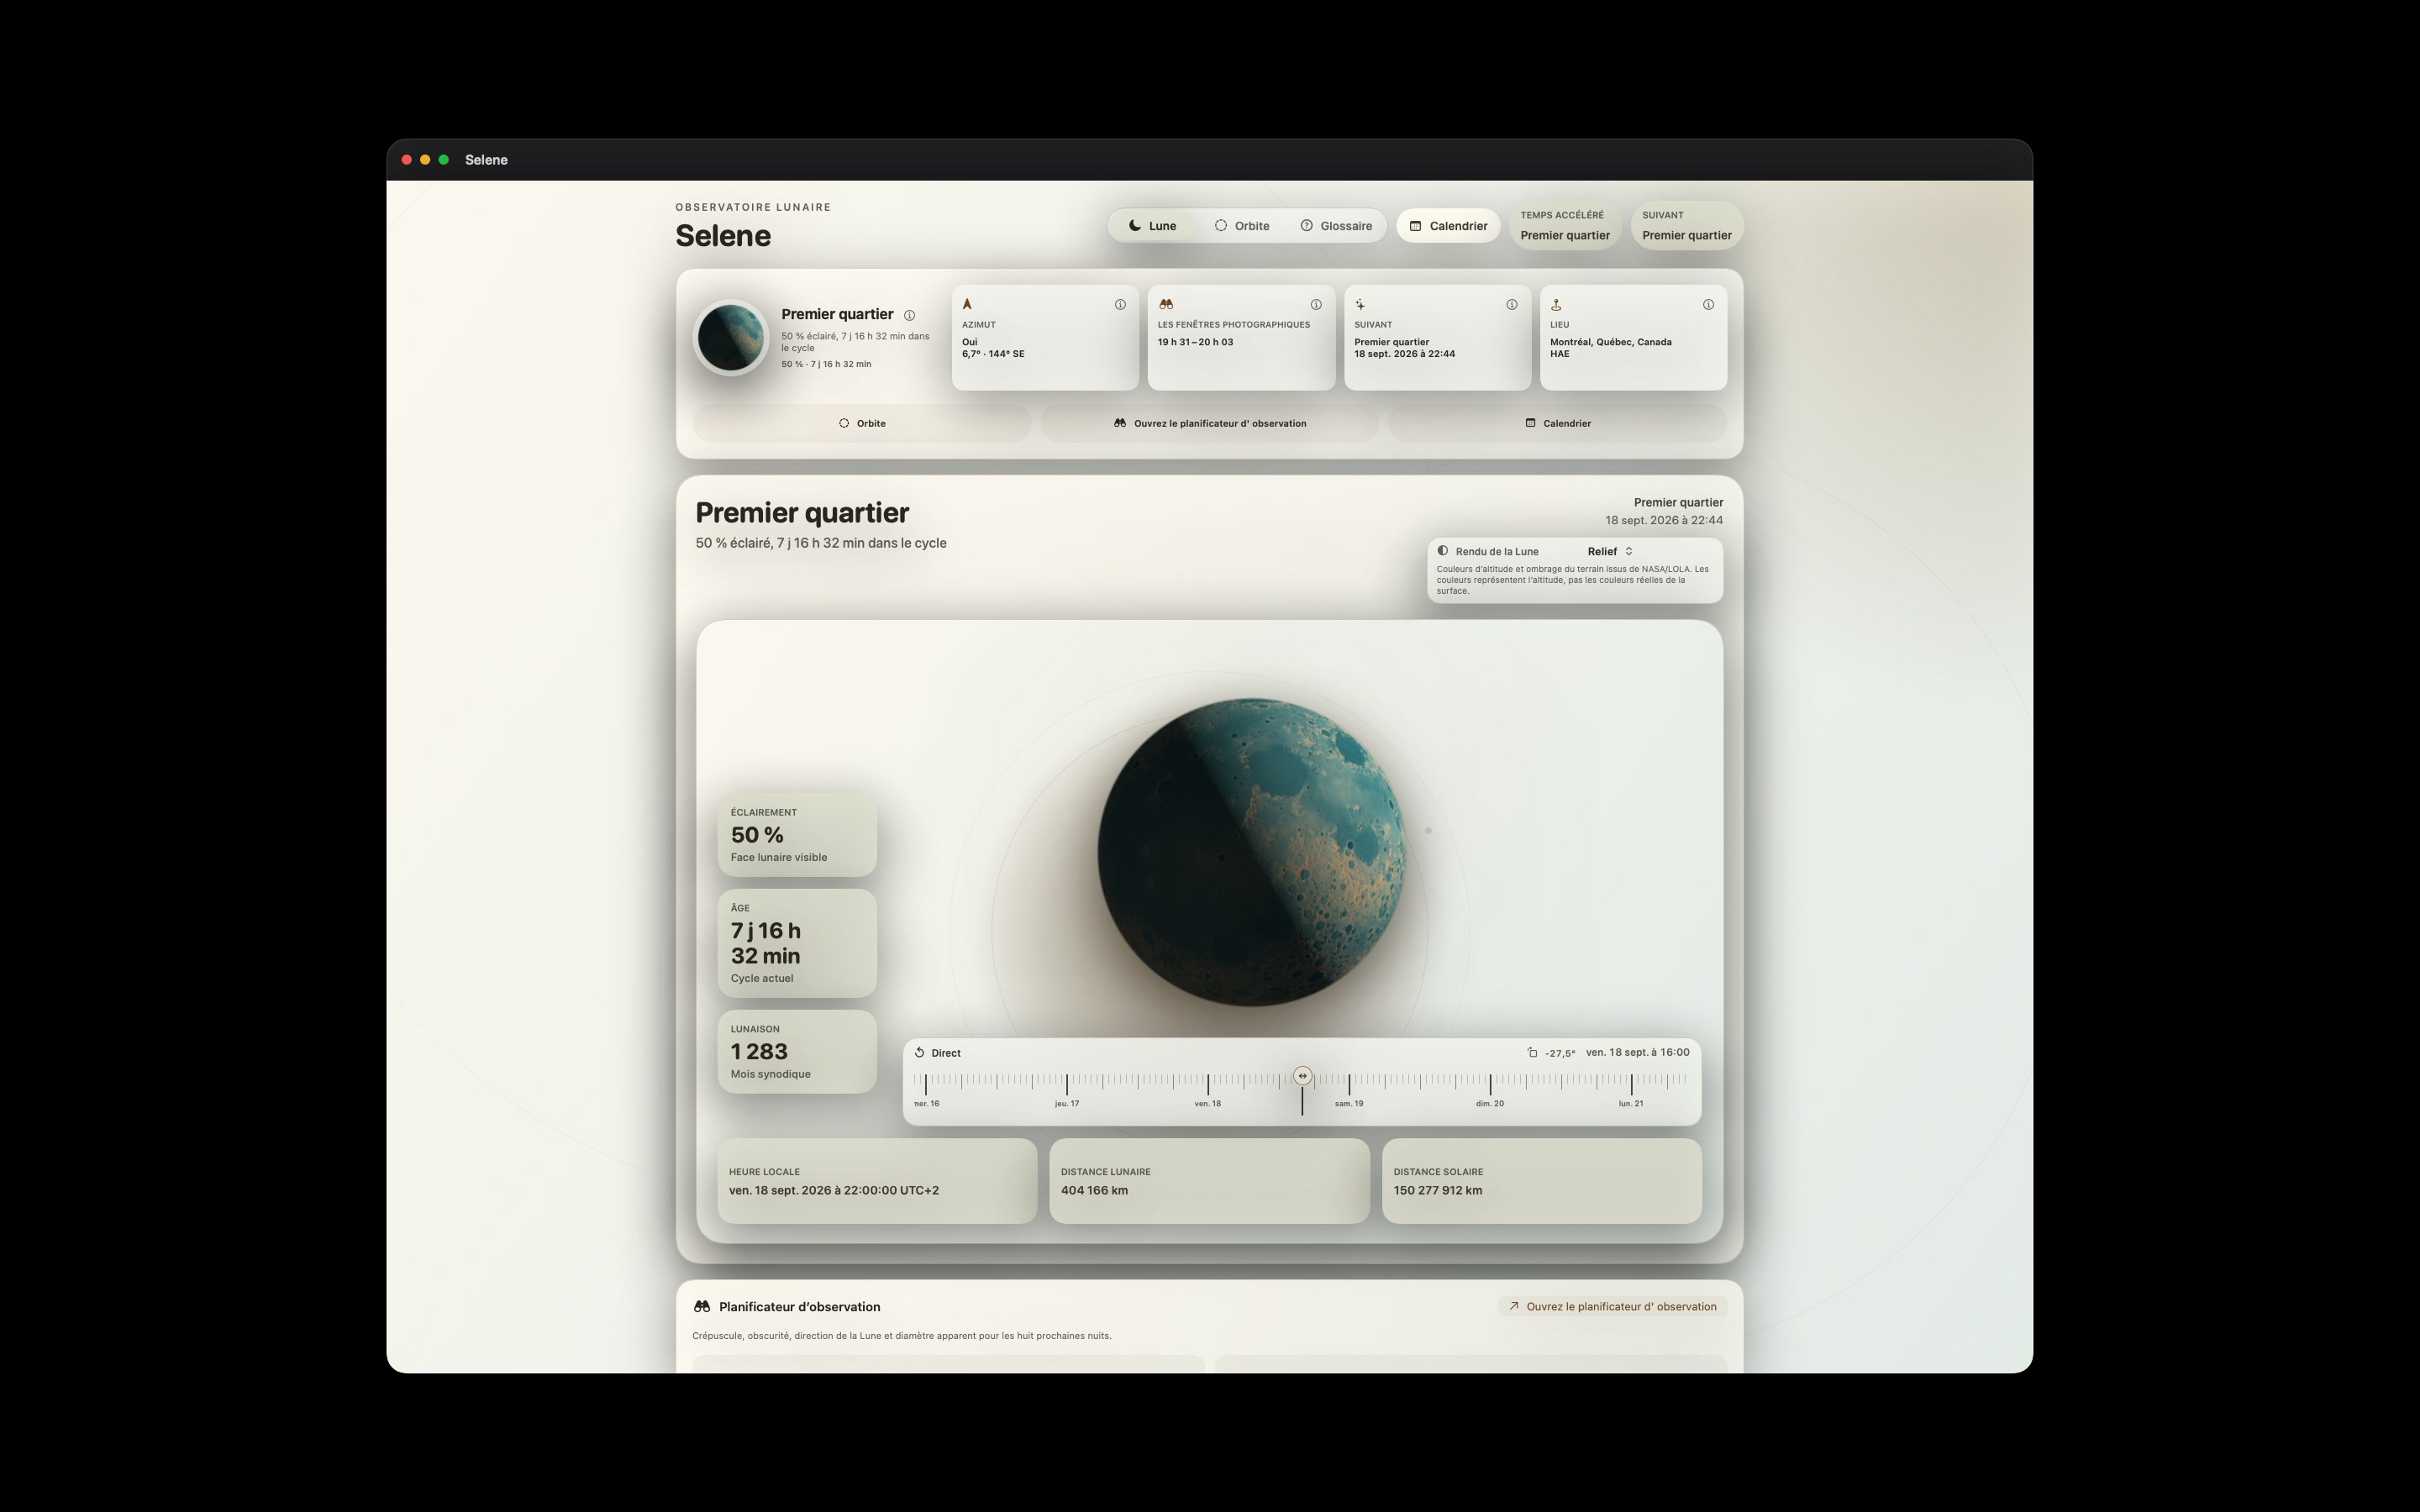The height and width of the screenshot is (1512, 2420).
Task: Click Ouvrez le planificateur button in summary panel
Action: (1210, 423)
